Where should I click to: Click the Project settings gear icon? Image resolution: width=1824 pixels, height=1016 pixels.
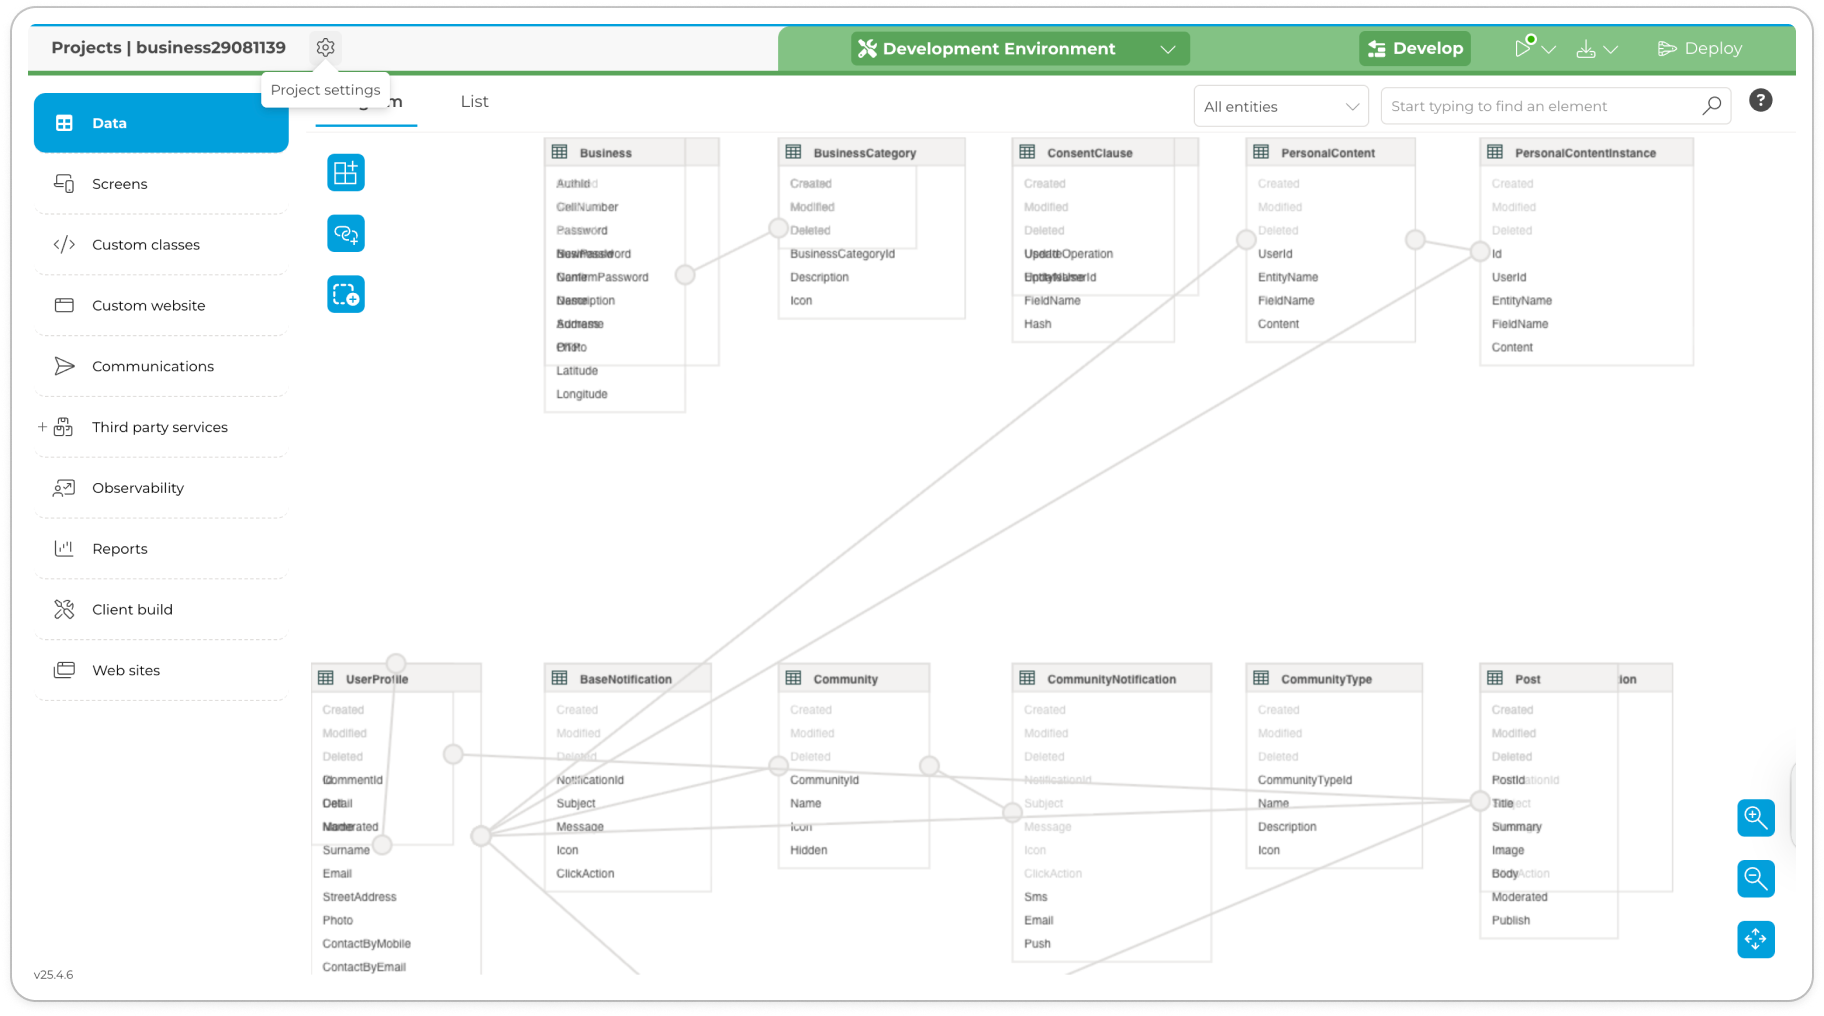[x=325, y=47]
